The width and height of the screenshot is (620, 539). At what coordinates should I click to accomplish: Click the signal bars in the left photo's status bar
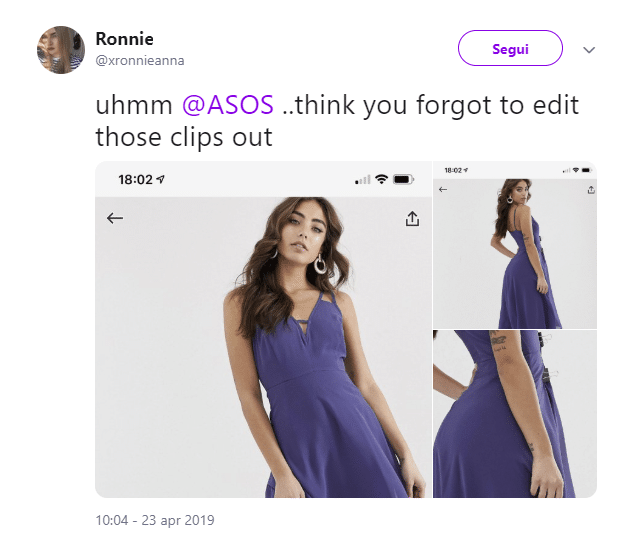[x=362, y=180]
